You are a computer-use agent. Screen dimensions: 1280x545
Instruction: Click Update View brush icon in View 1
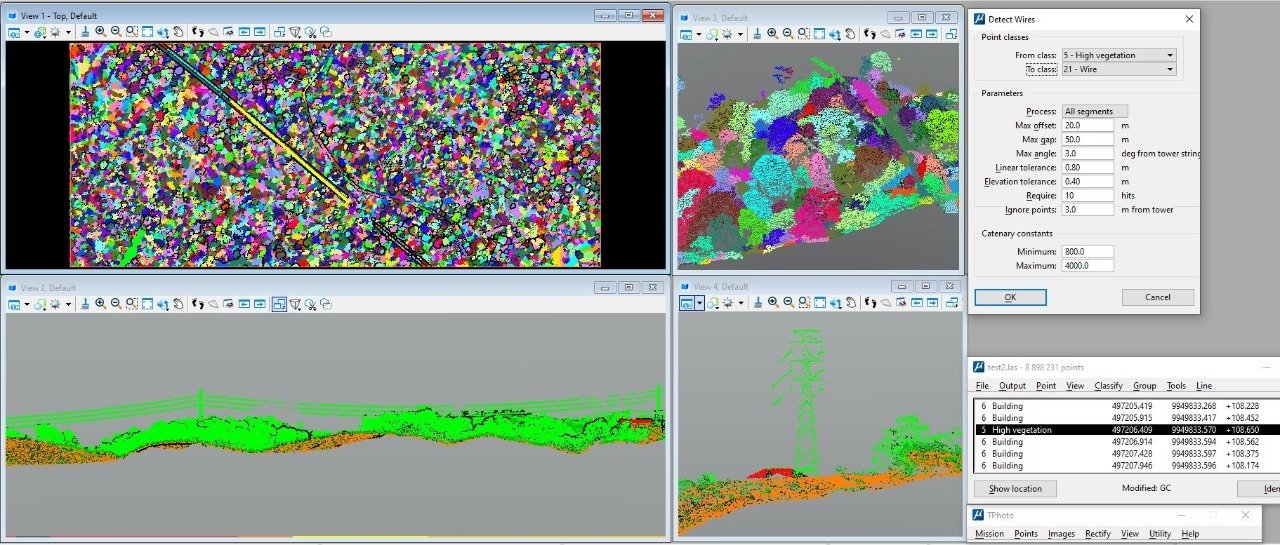[85, 32]
